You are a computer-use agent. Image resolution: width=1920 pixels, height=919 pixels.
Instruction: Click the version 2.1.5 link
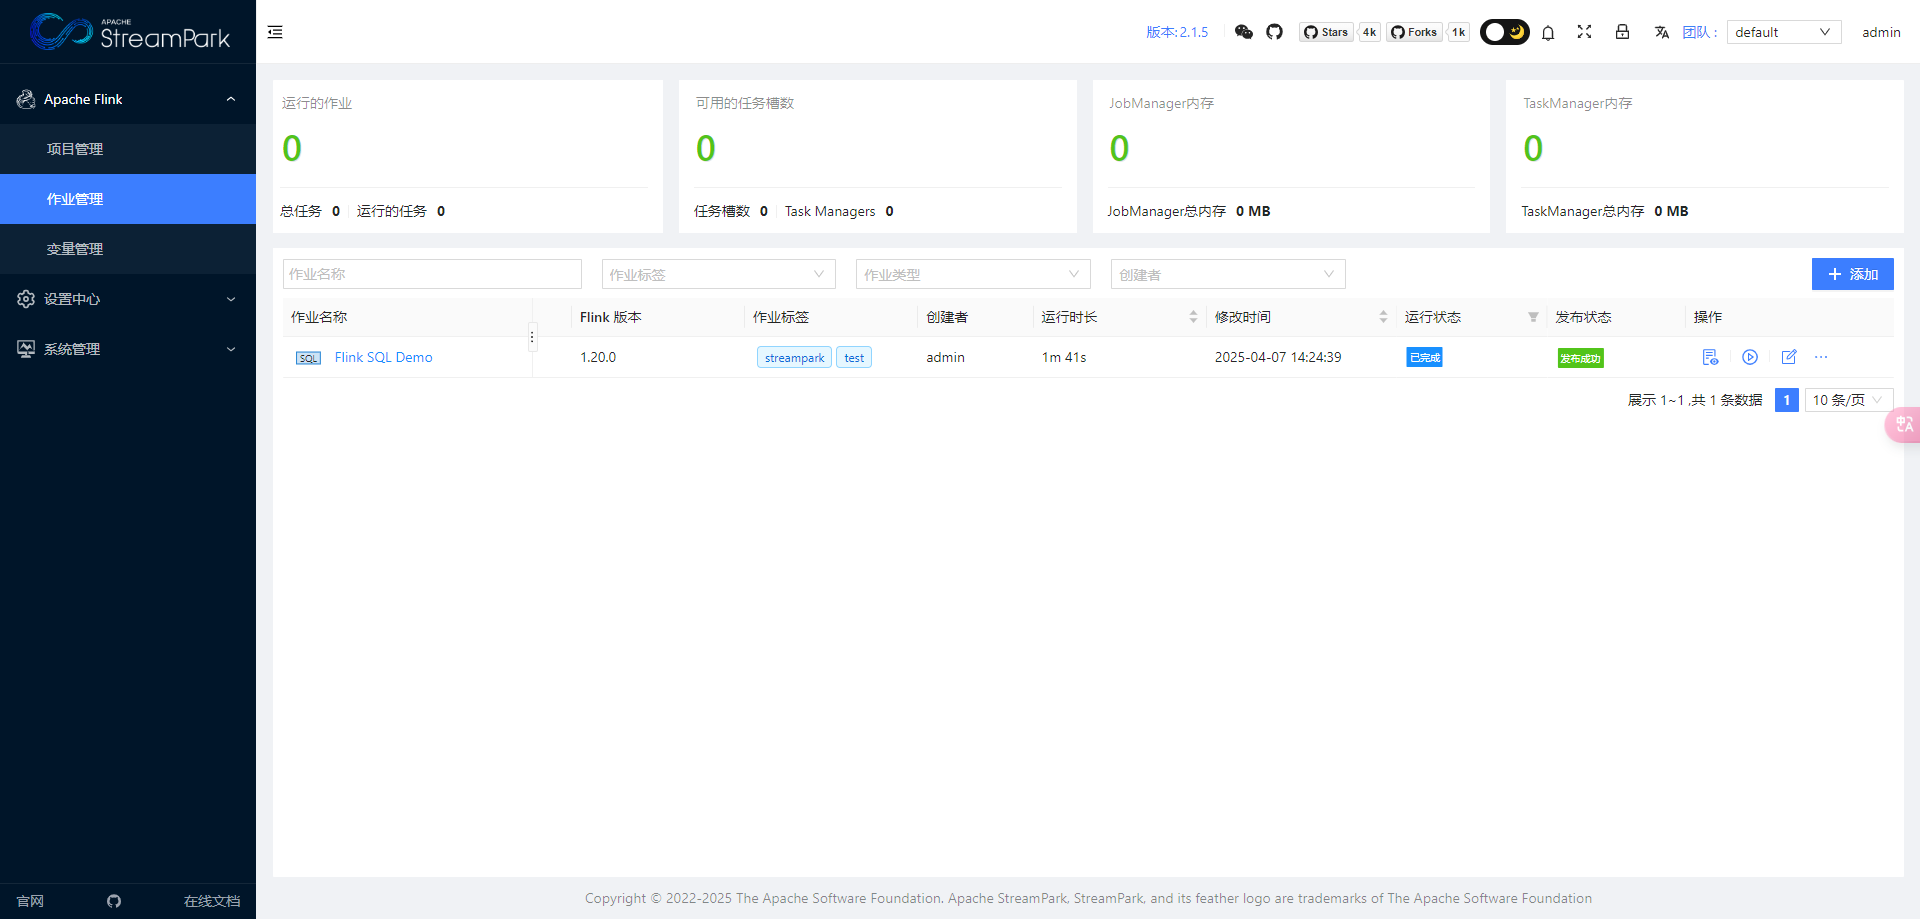(x=1177, y=32)
